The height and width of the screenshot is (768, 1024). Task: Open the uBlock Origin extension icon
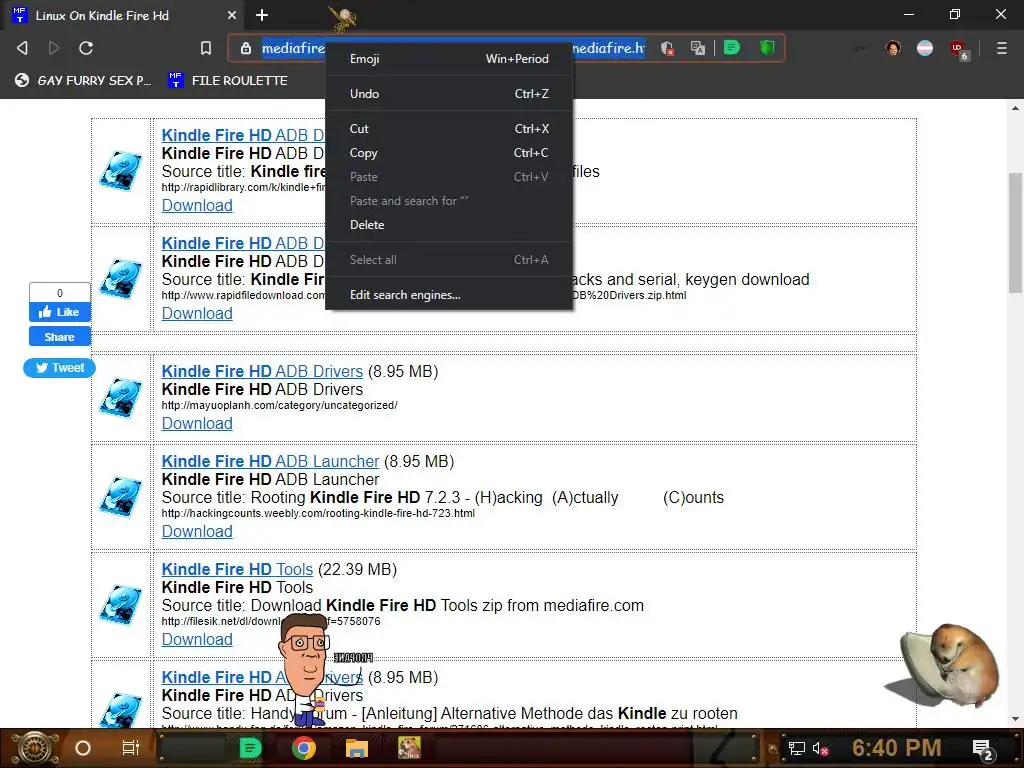pos(959,50)
